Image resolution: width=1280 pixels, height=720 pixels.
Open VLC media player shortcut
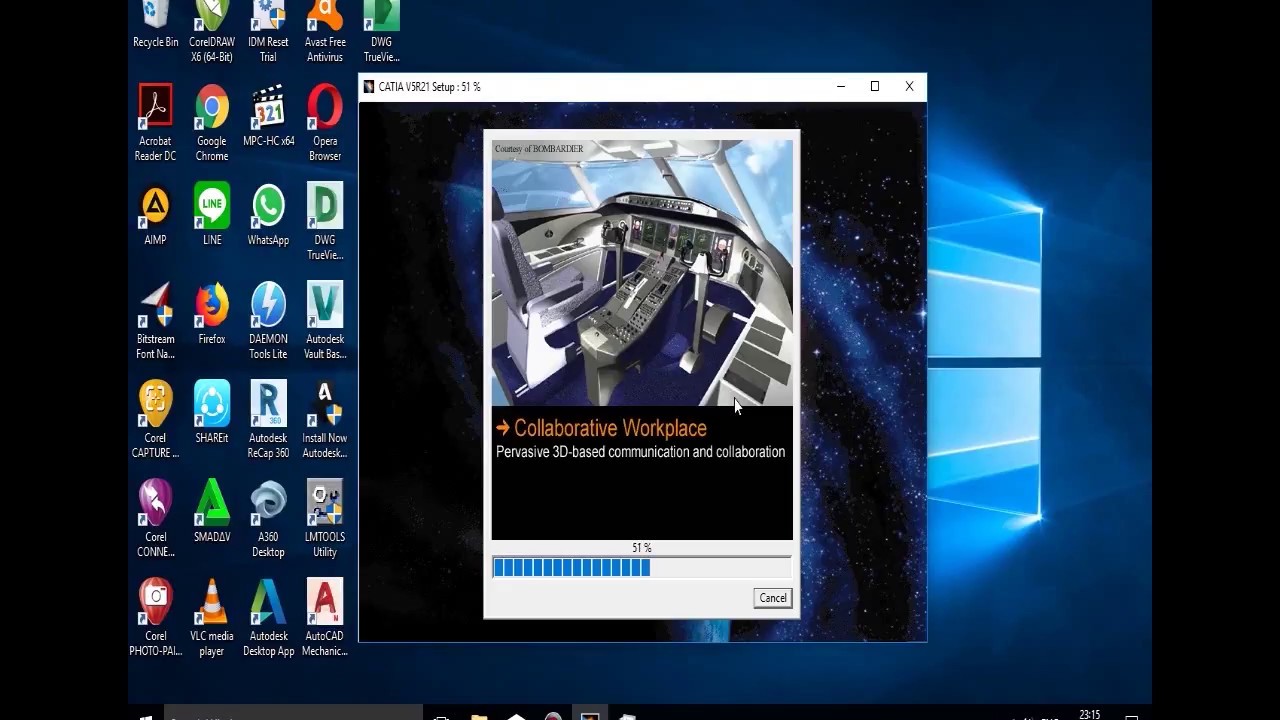pyautogui.click(x=212, y=618)
